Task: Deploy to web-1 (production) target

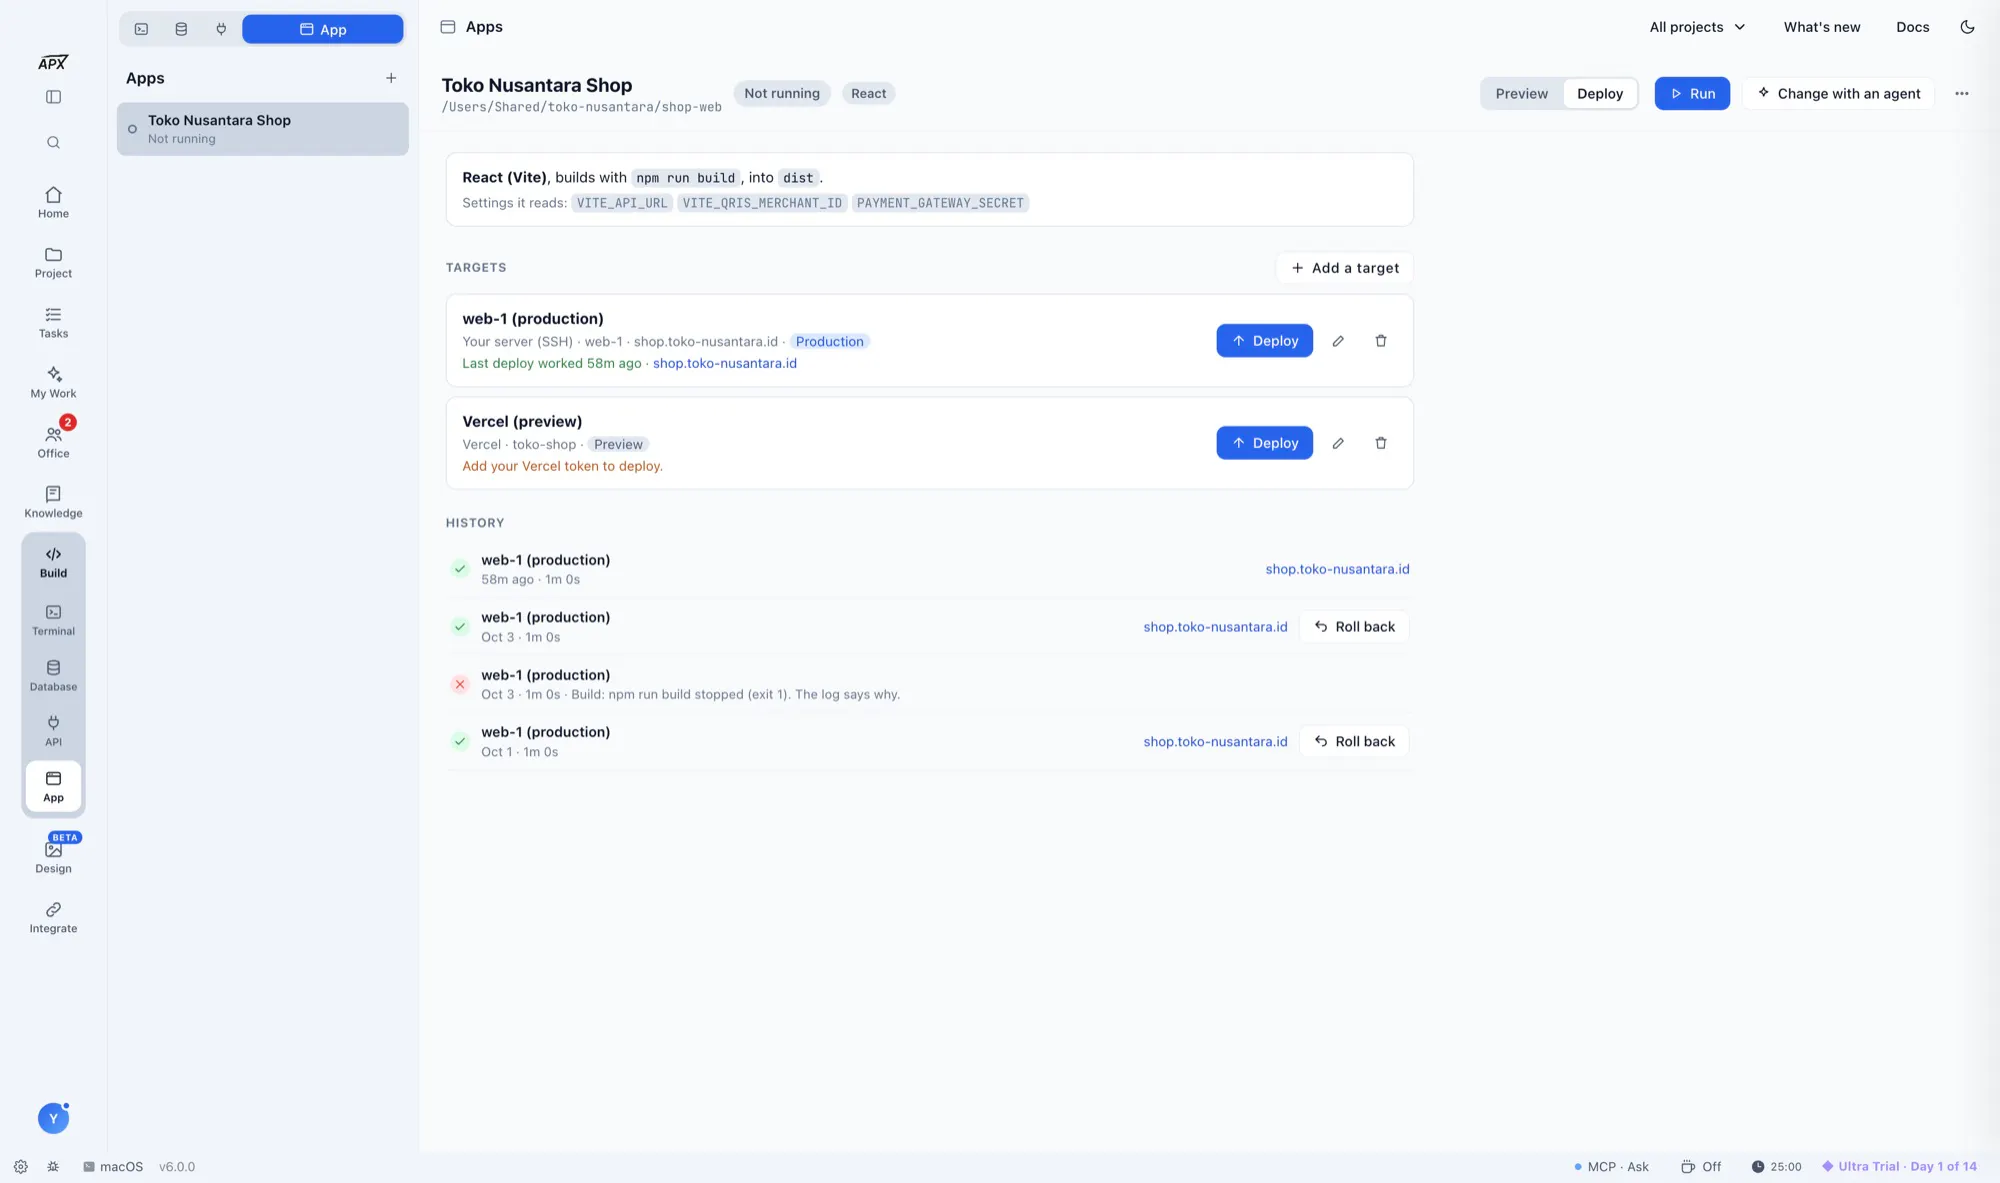Action: coord(1264,341)
